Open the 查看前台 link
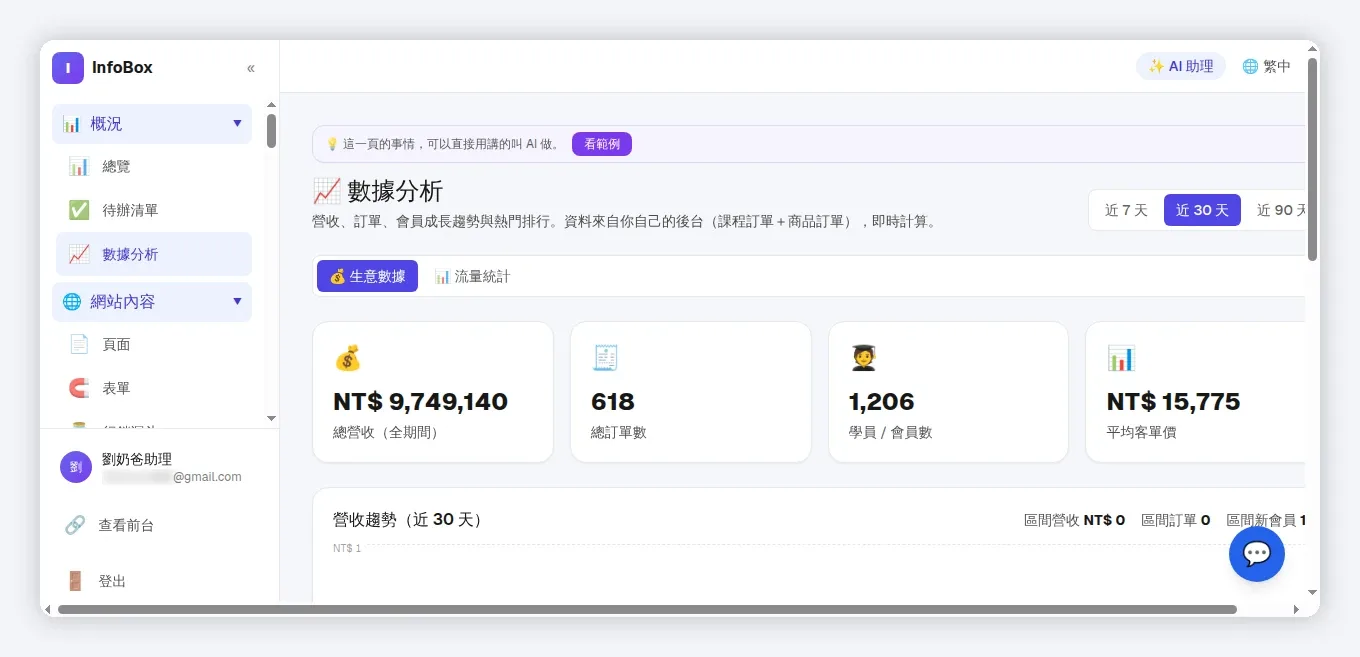 point(126,525)
